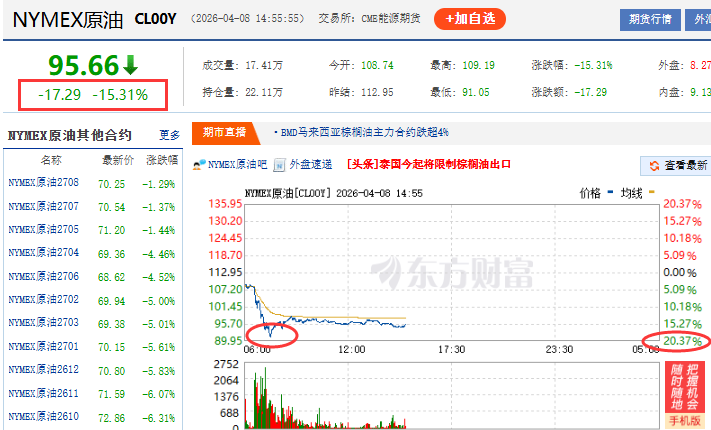Click the -6.31% change for 2610

[x=159, y=417]
